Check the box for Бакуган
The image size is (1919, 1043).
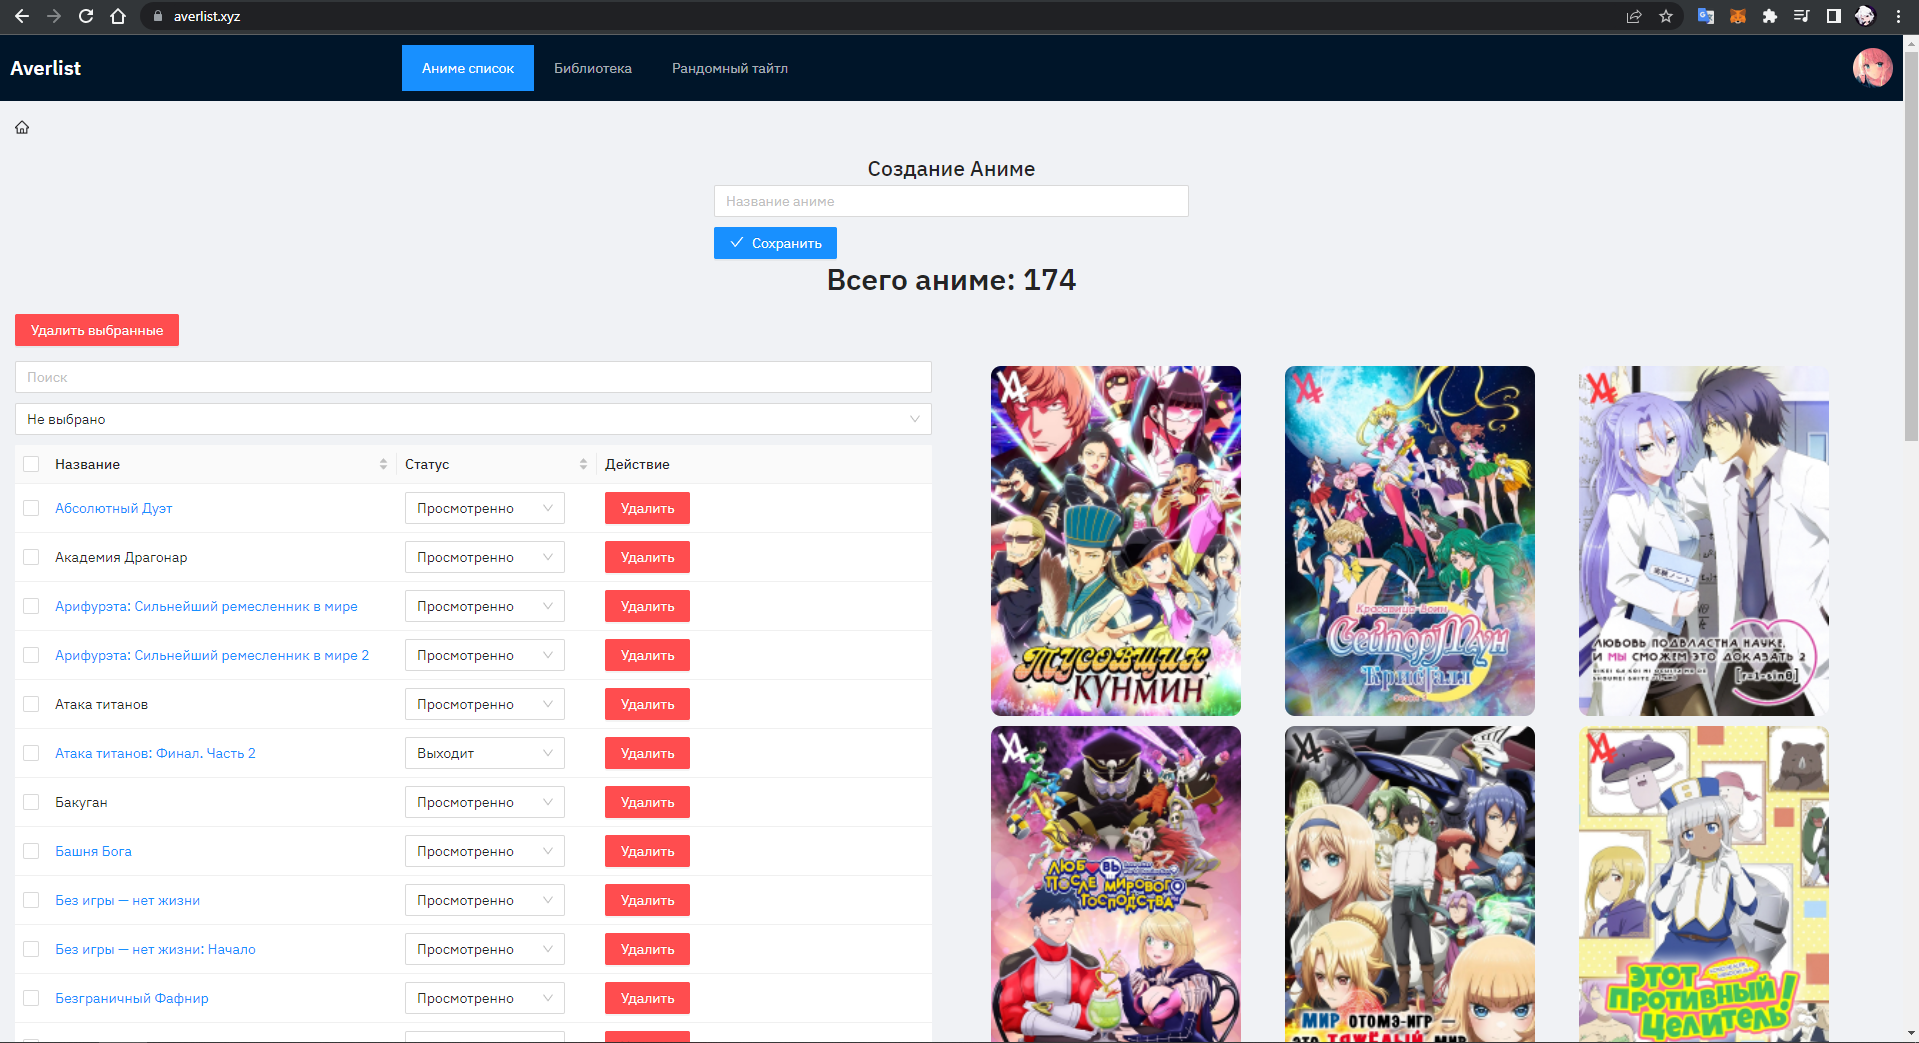pos(31,802)
